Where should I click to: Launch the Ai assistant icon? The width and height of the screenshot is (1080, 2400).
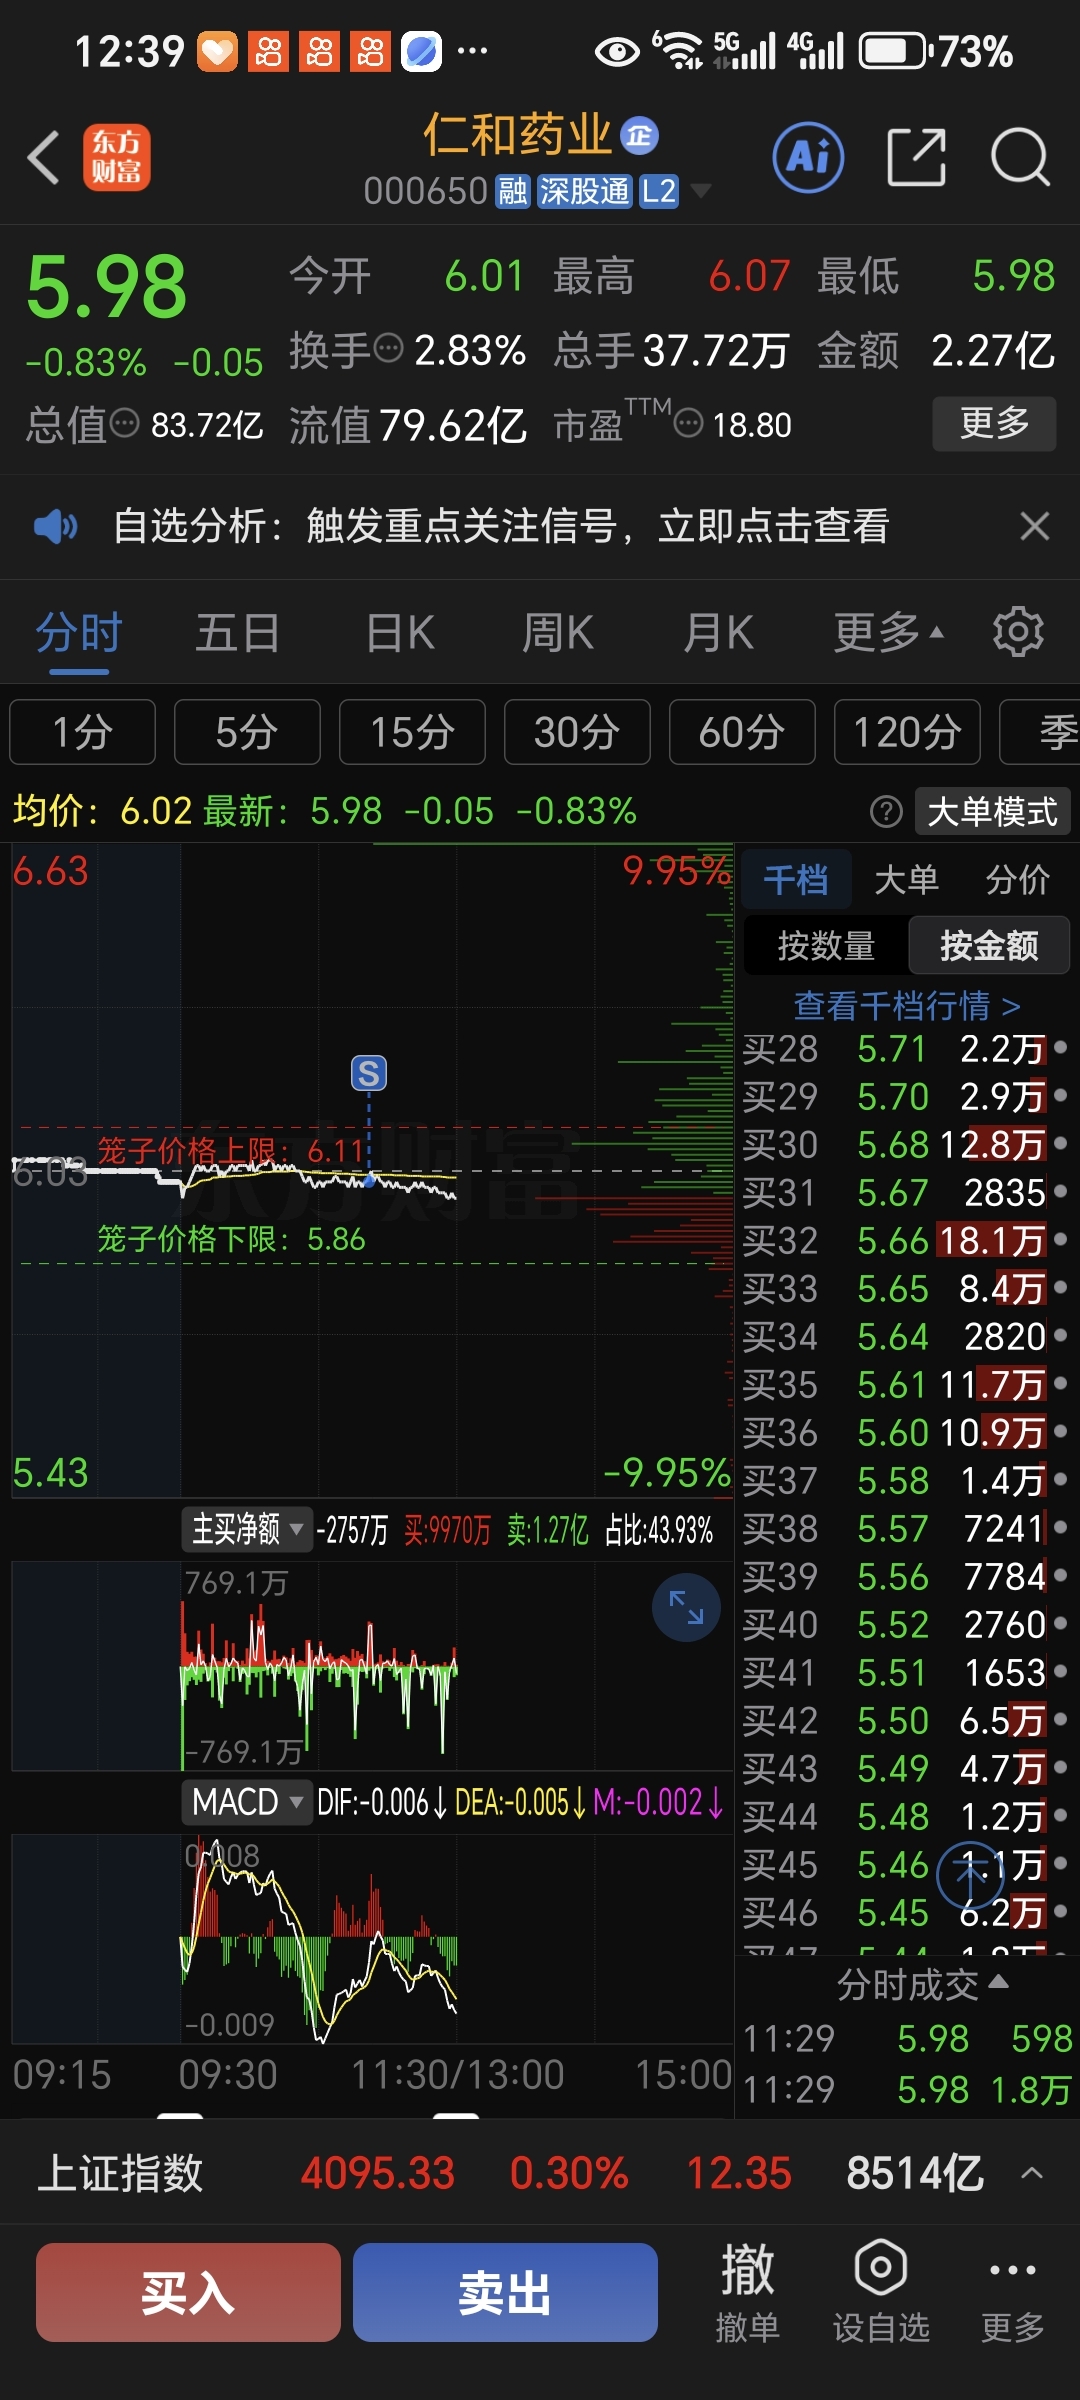pyautogui.click(x=808, y=157)
